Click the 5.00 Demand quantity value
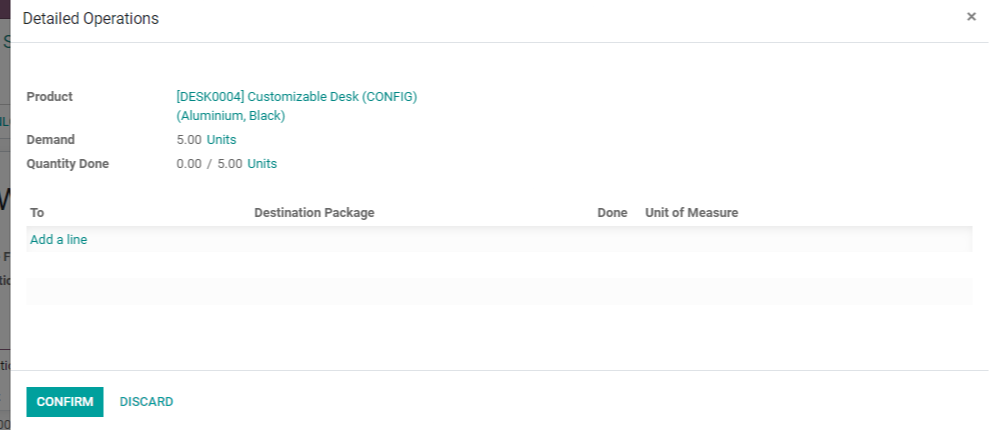The height and width of the screenshot is (430, 989). (x=189, y=140)
